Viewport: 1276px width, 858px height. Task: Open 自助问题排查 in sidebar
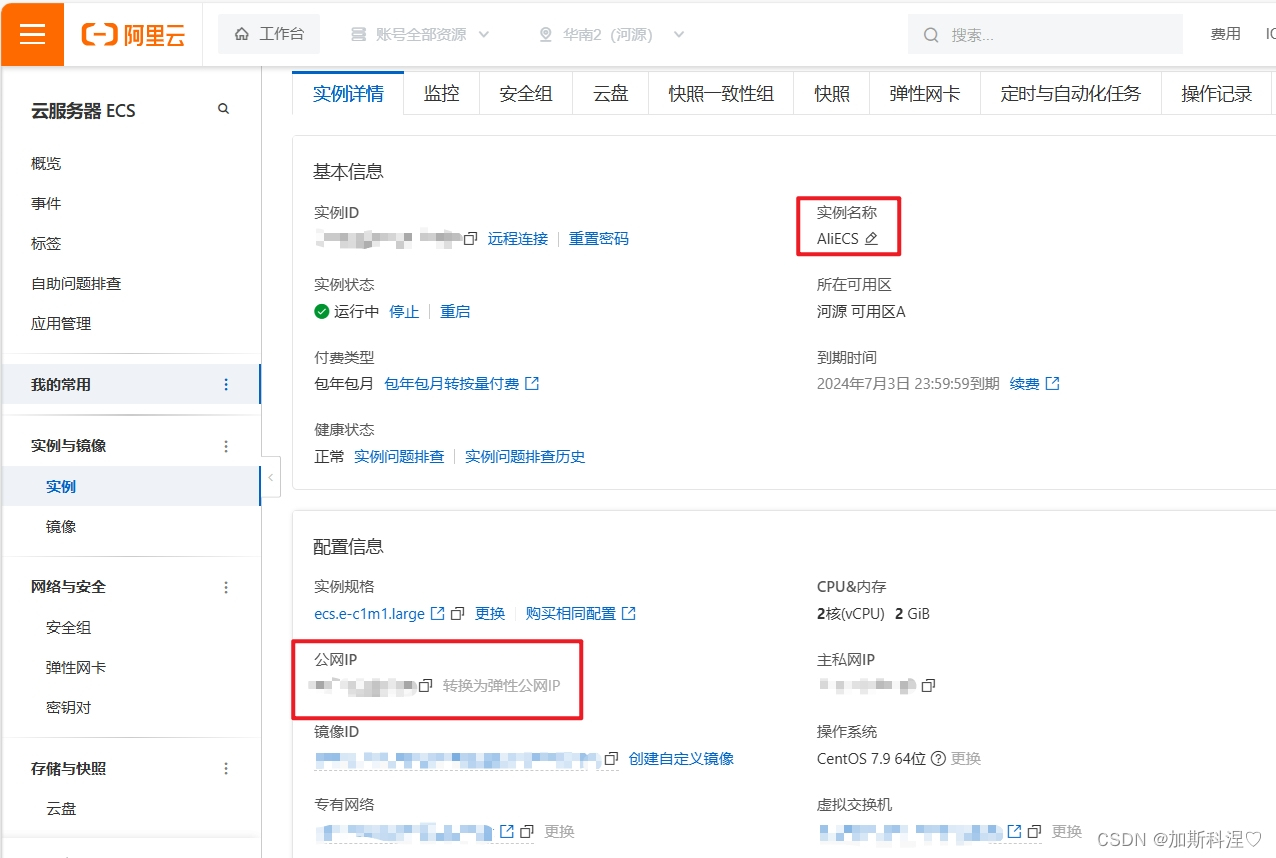tap(76, 284)
